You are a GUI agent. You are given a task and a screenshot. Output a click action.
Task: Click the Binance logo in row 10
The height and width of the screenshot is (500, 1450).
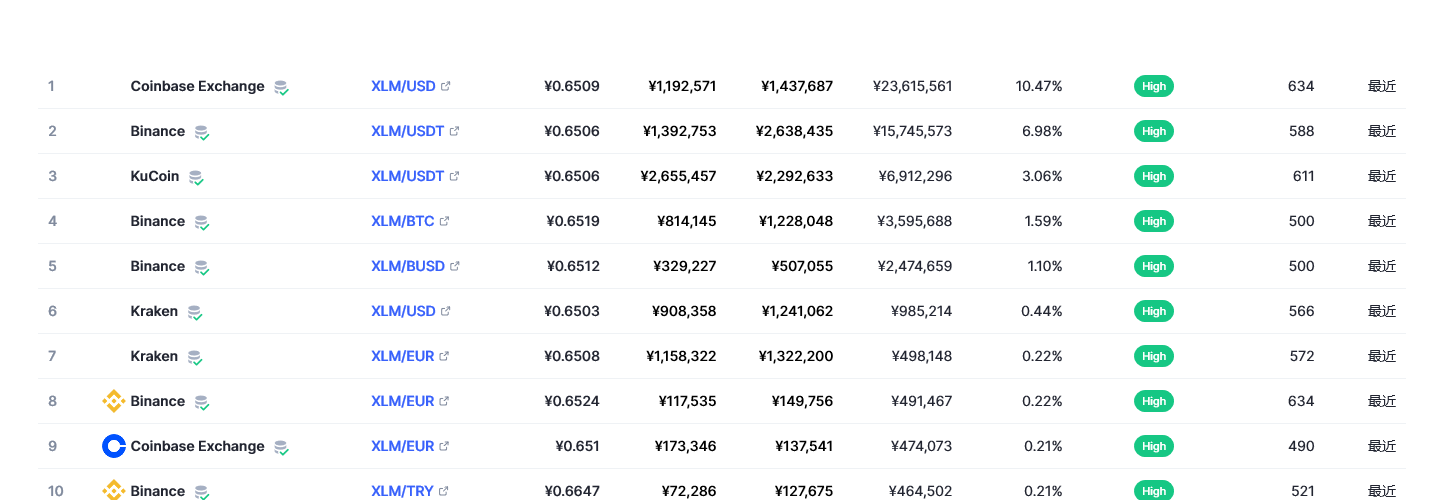(114, 491)
